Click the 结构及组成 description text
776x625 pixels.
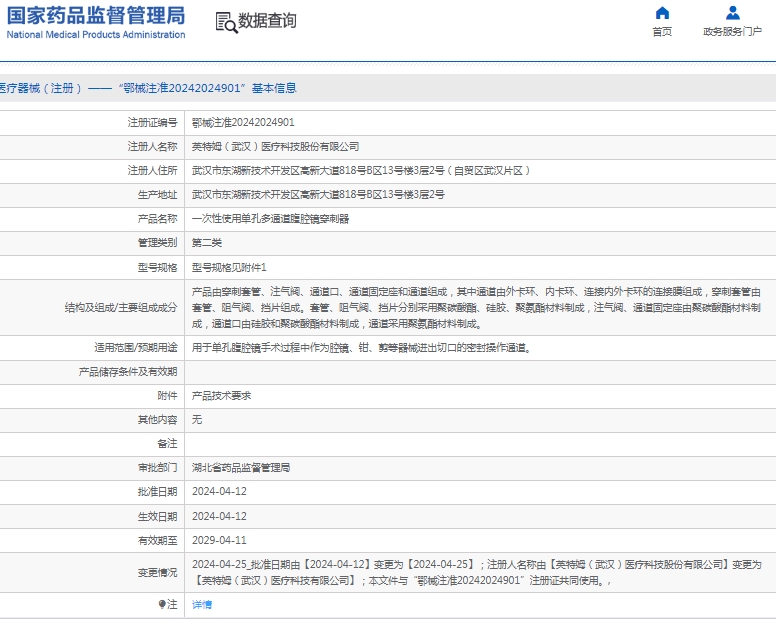[x=476, y=308]
